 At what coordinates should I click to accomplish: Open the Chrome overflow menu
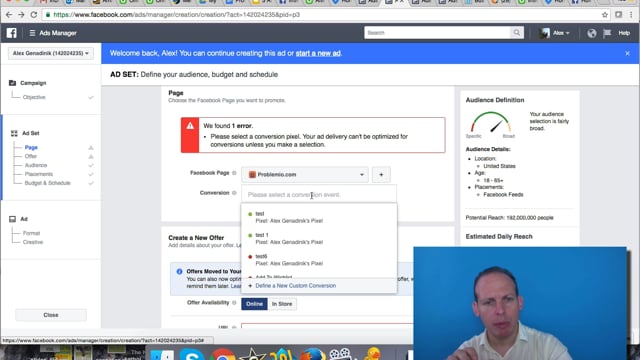click(631, 15)
